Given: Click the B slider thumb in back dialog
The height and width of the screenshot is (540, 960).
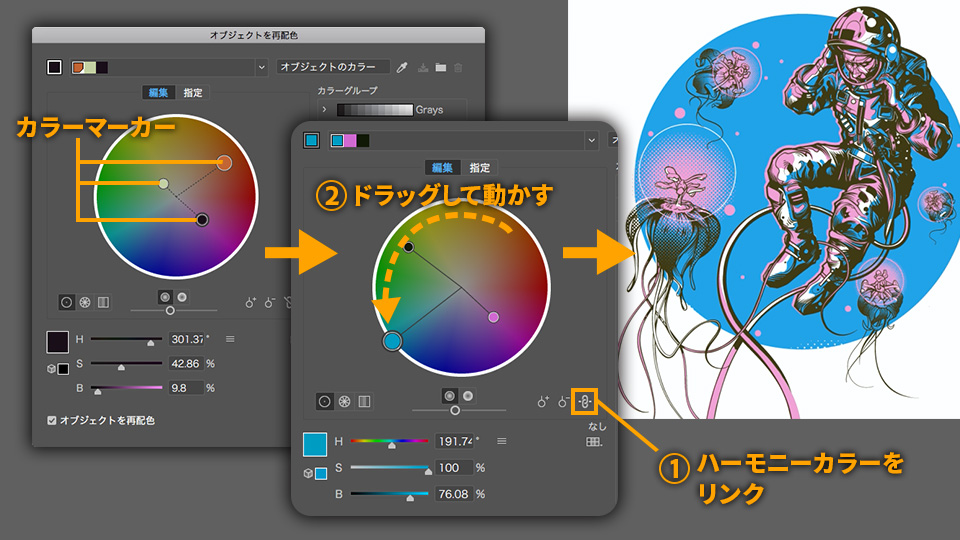Looking at the screenshot, I should [x=97, y=392].
